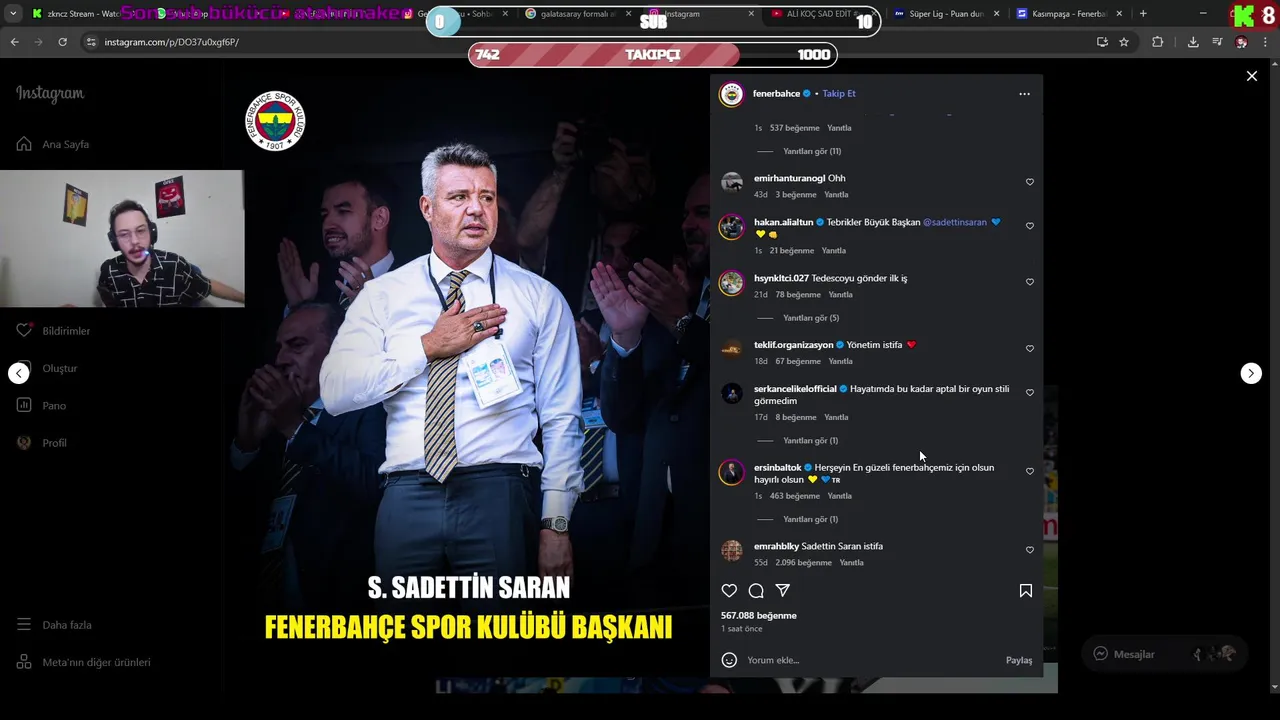Like teklif.organizasyon's comment
The width and height of the screenshot is (1280, 720).
(x=1030, y=349)
